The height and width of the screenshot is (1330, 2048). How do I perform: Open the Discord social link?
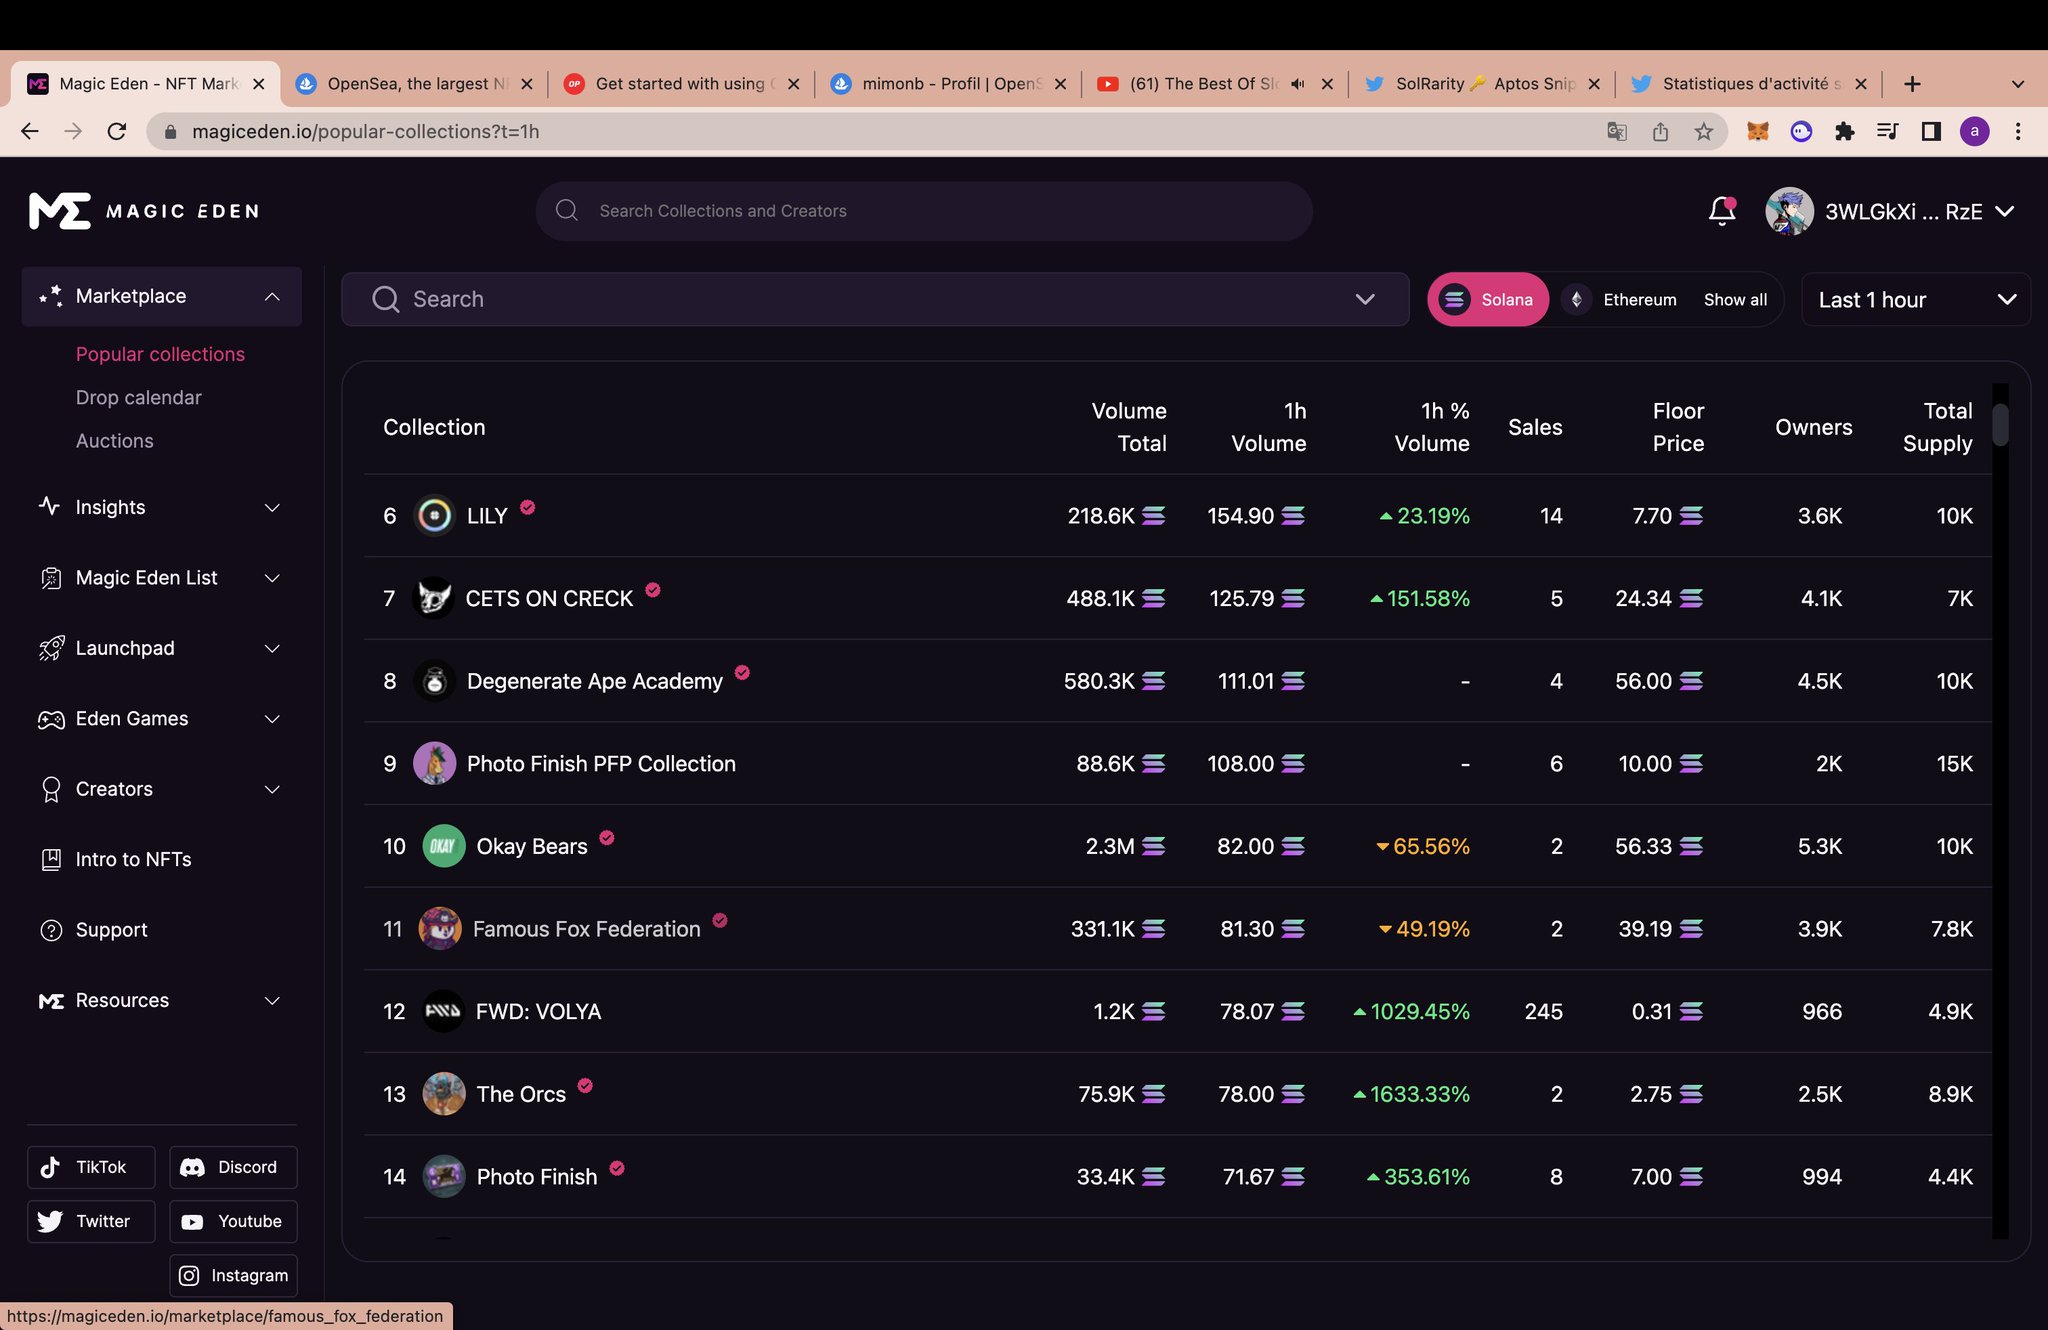(x=233, y=1167)
